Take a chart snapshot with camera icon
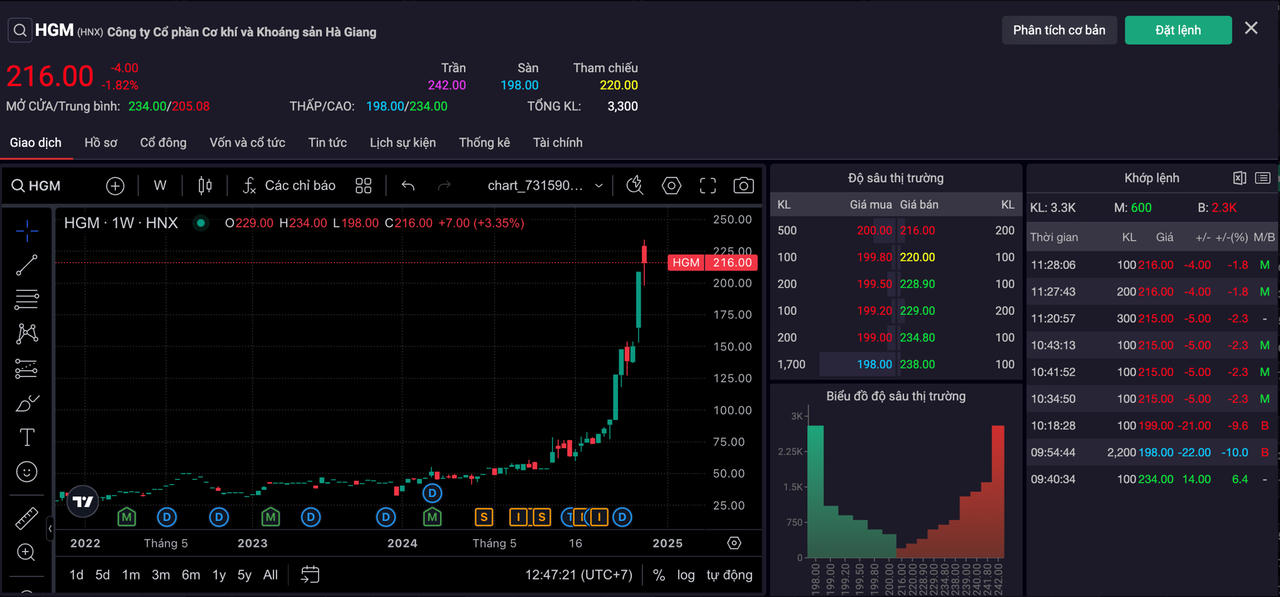Screen dimensions: 1280x597 pyautogui.click(x=743, y=186)
